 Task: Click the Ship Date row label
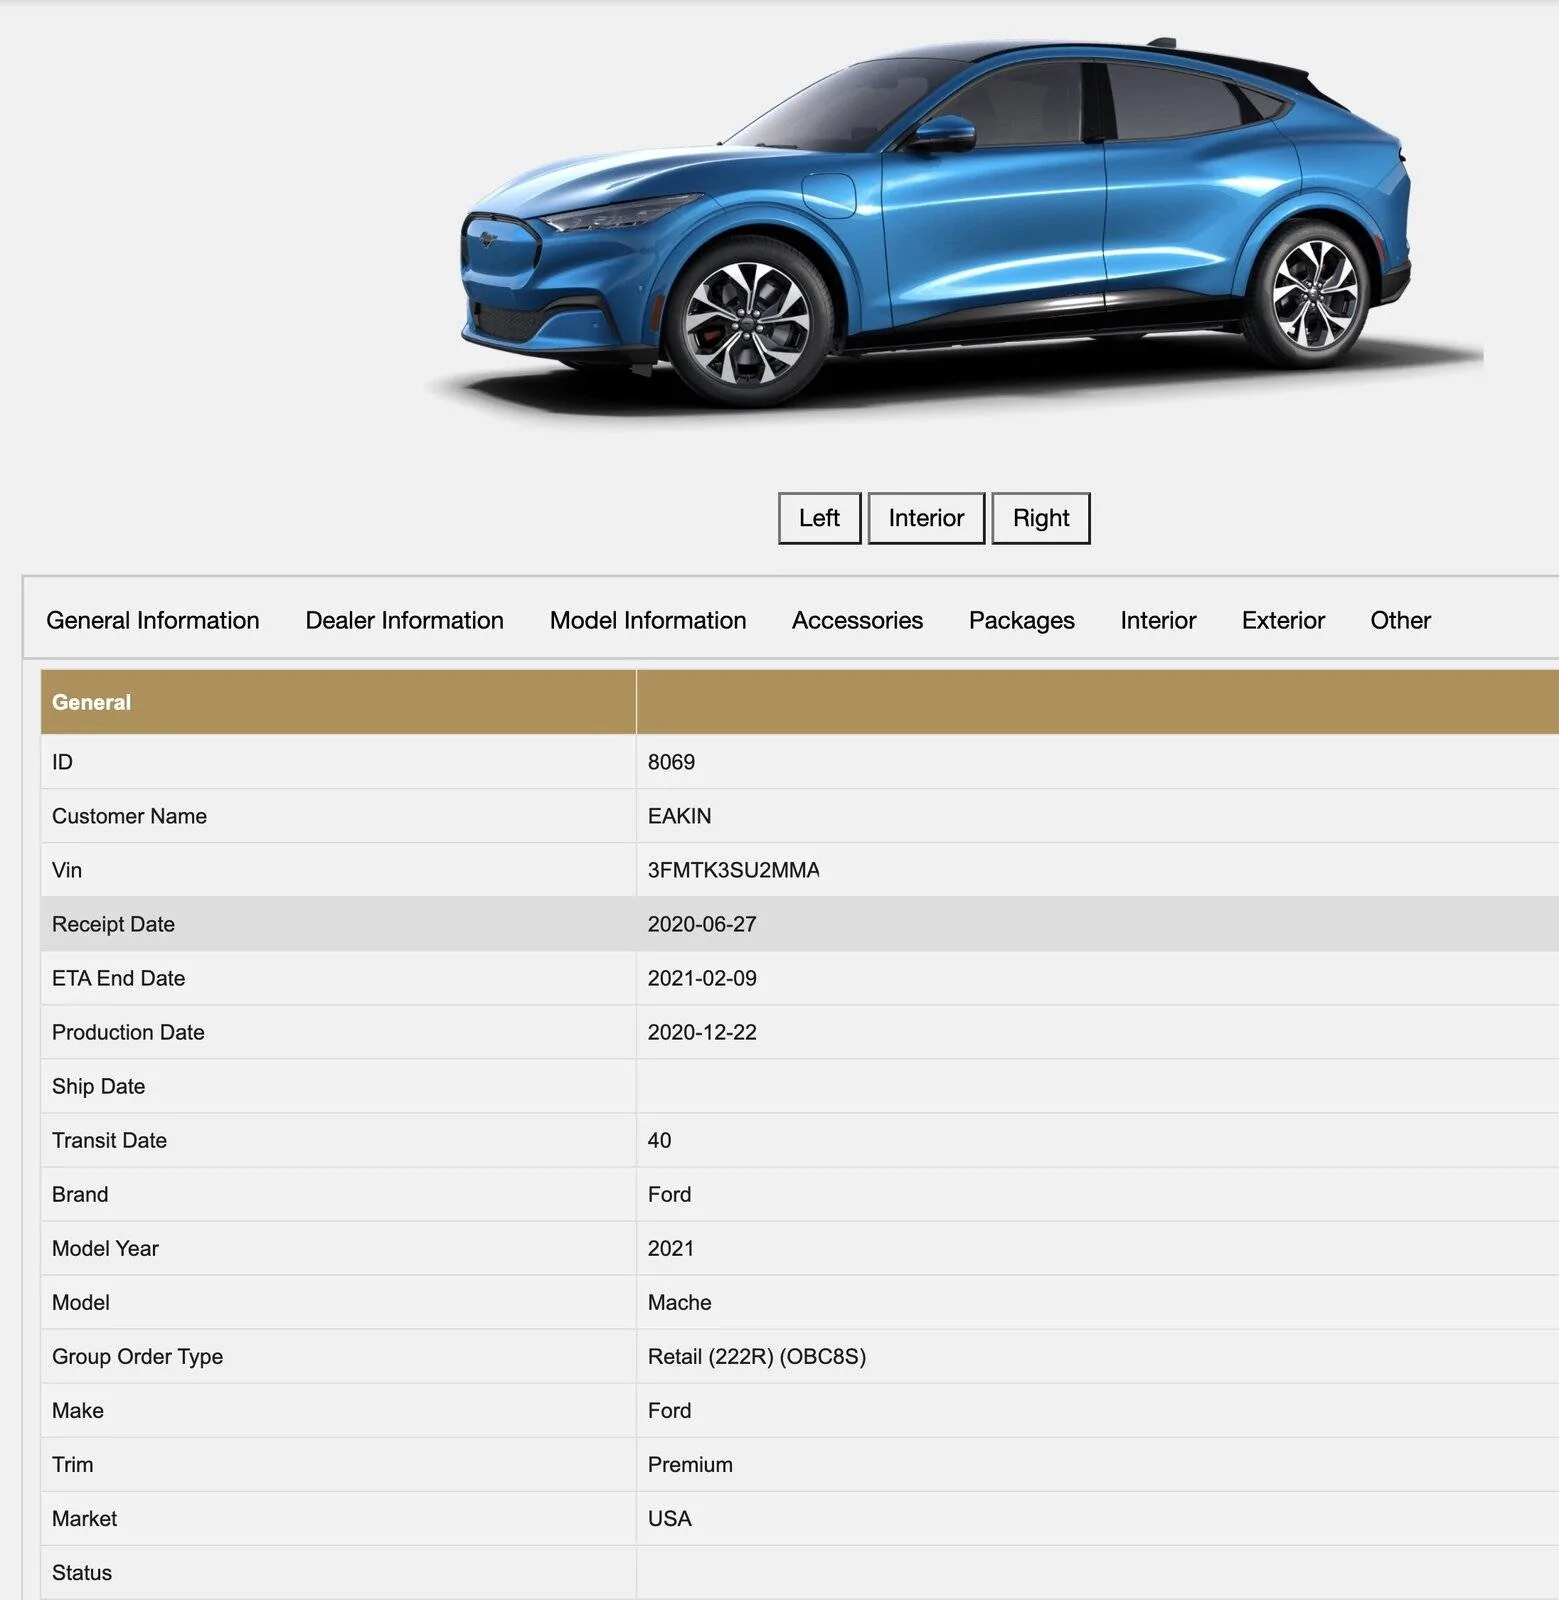(98, 1086)
